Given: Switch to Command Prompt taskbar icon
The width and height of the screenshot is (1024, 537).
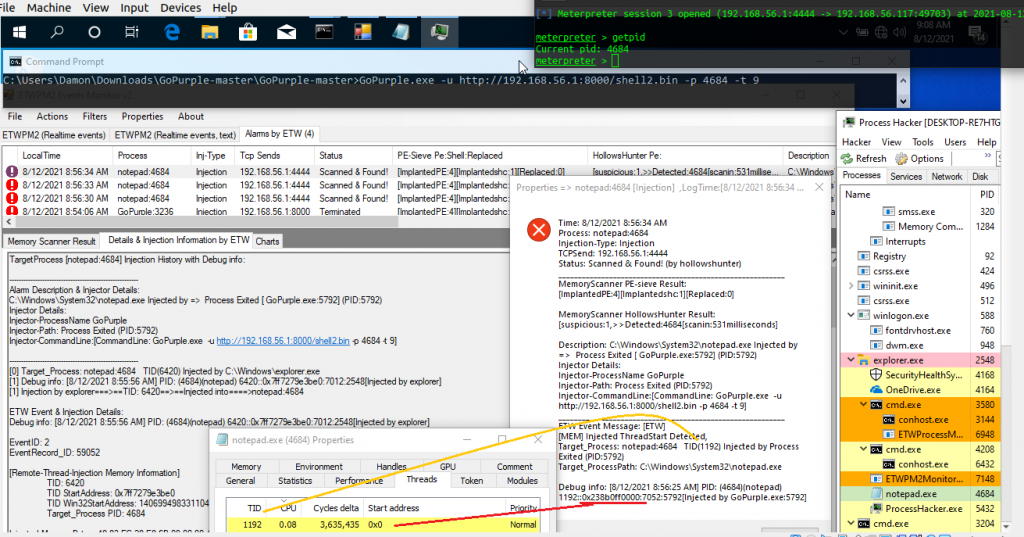Looking at the screenshot, I should point(325,32).
